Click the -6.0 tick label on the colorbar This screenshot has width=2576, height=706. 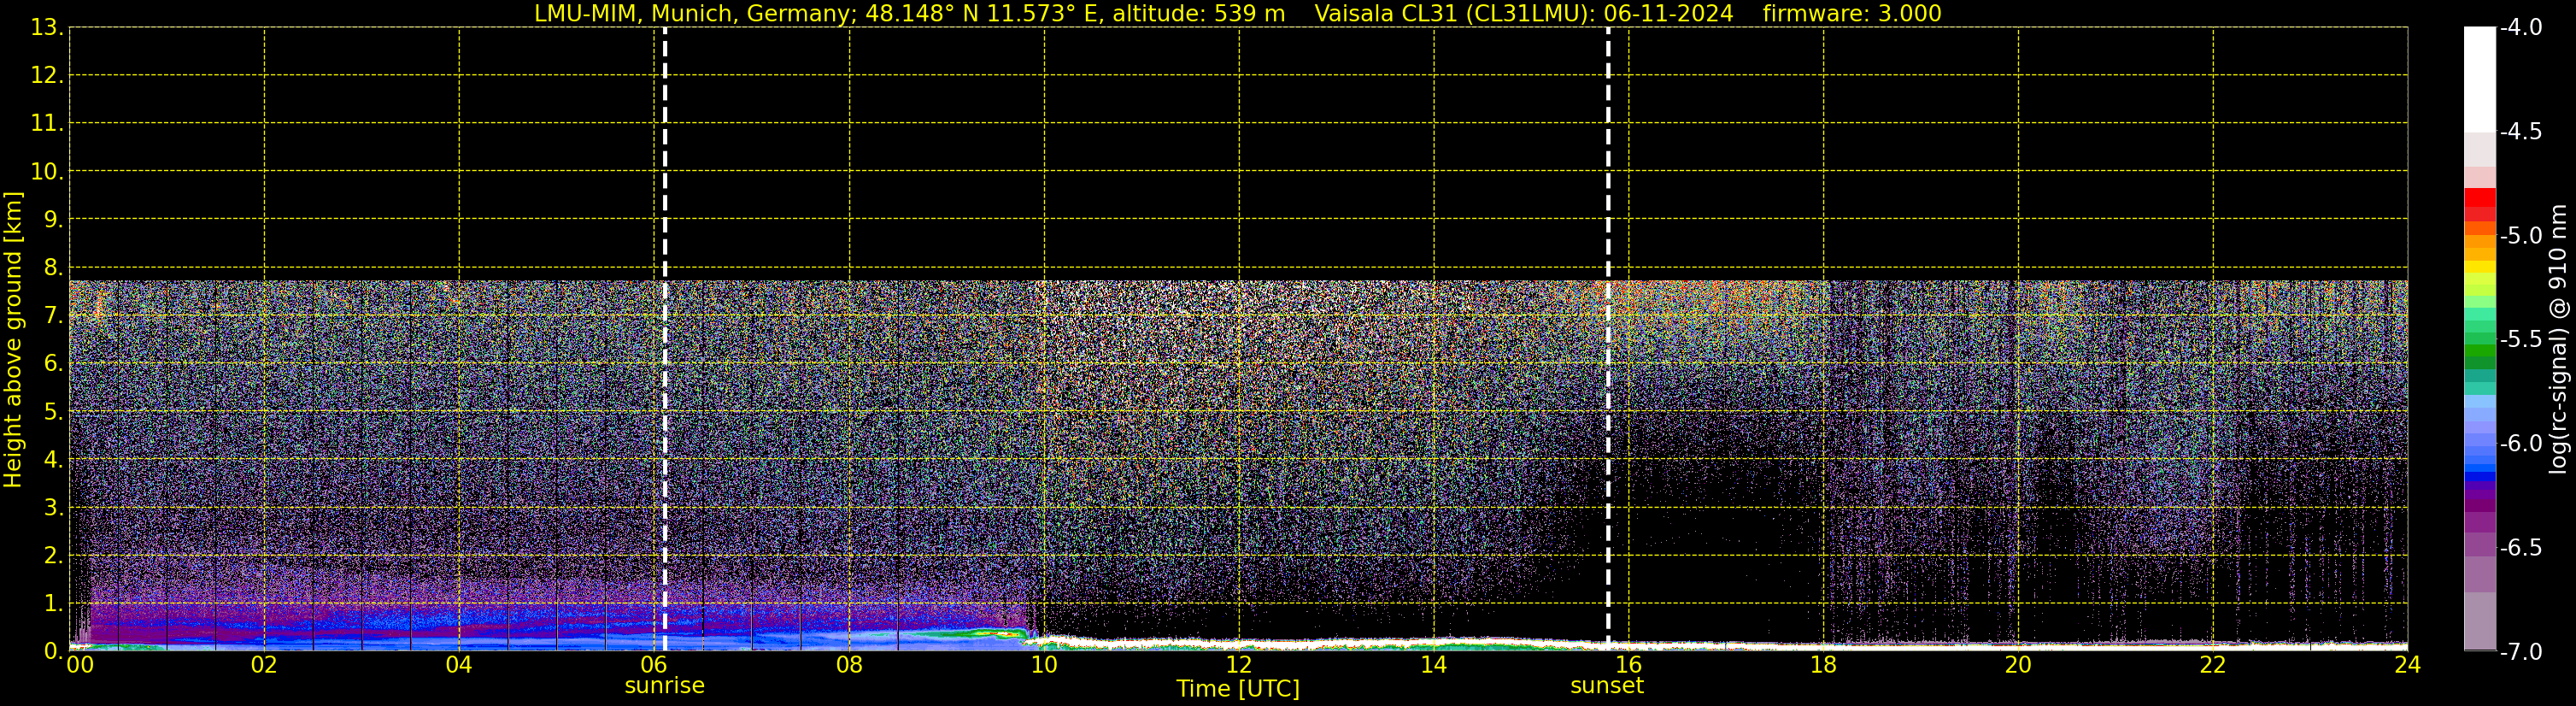(x=2520, y=444)
